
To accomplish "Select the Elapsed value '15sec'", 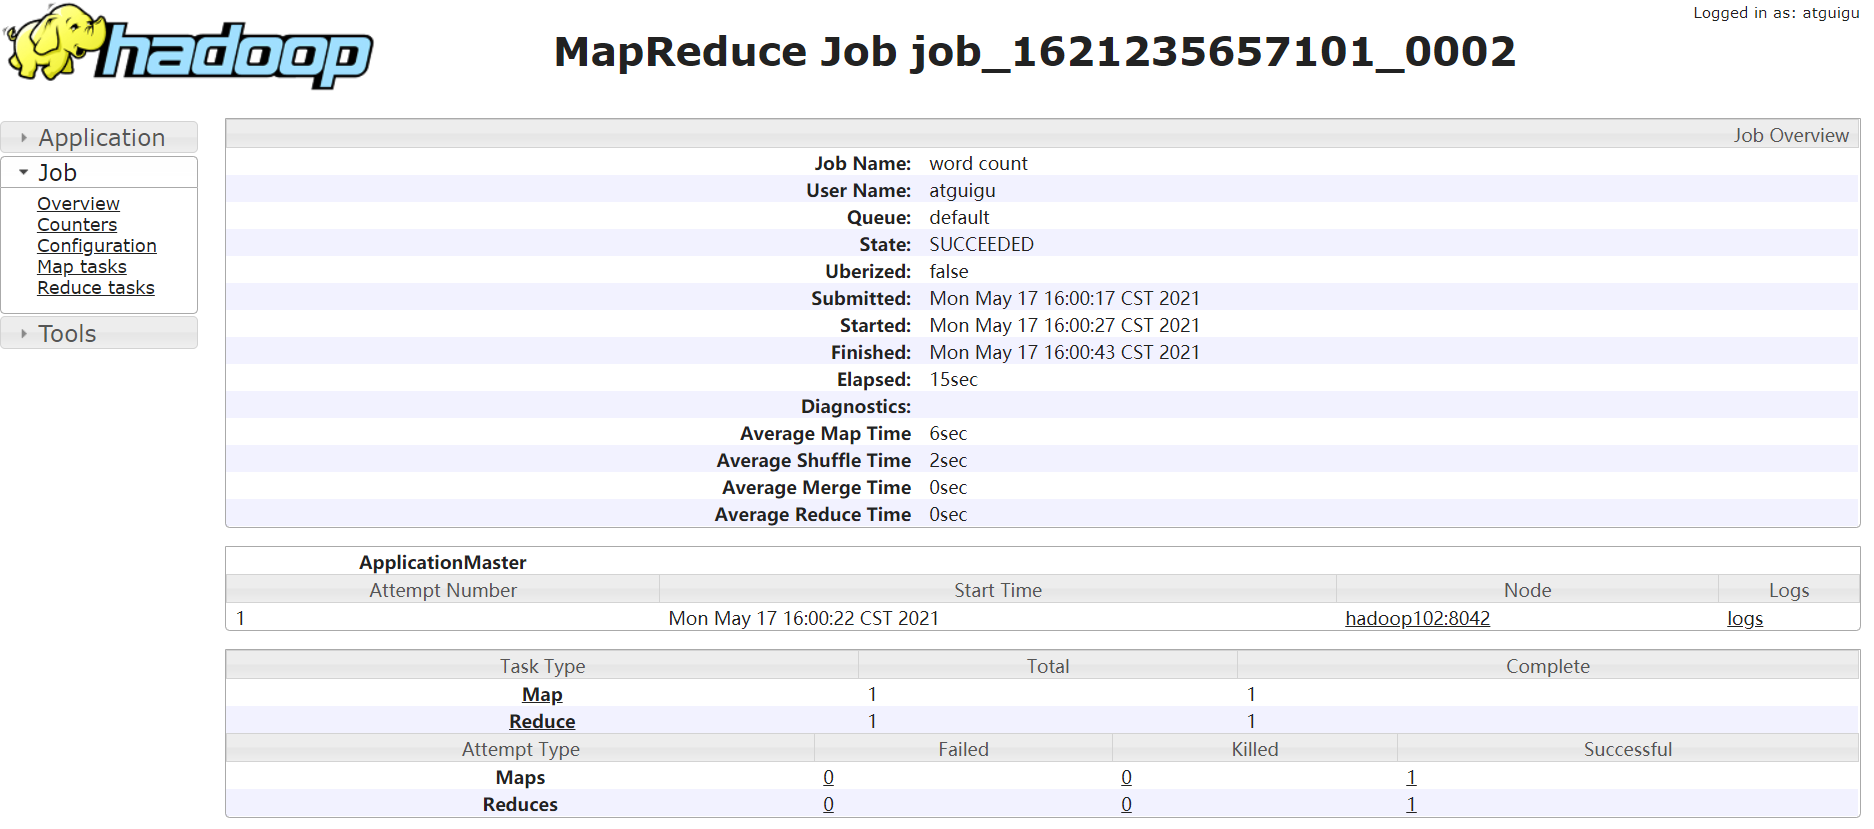I will point(953,379).
